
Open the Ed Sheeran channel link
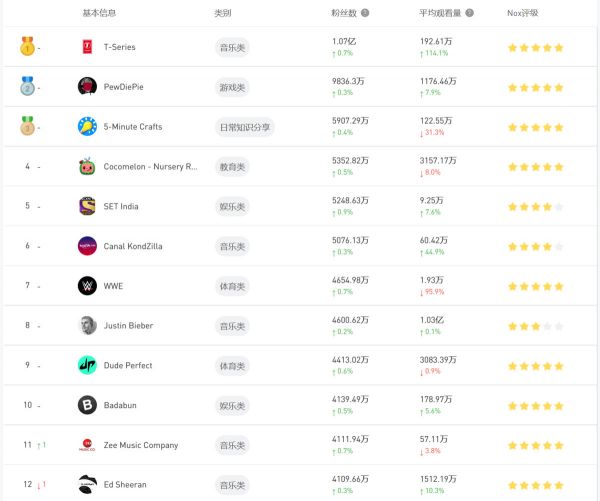[x=125, y=485]
